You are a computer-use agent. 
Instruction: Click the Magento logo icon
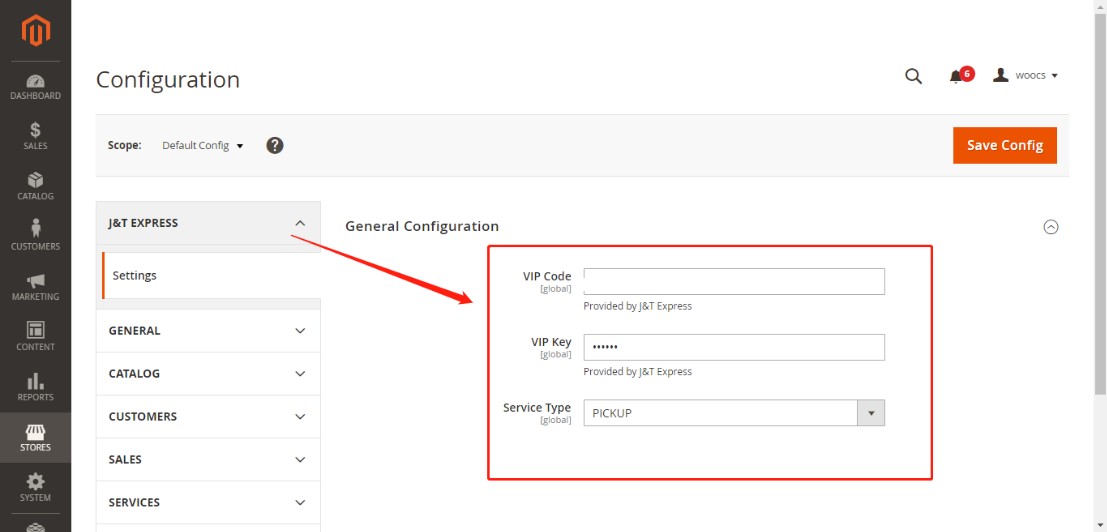tap(35, 30)
